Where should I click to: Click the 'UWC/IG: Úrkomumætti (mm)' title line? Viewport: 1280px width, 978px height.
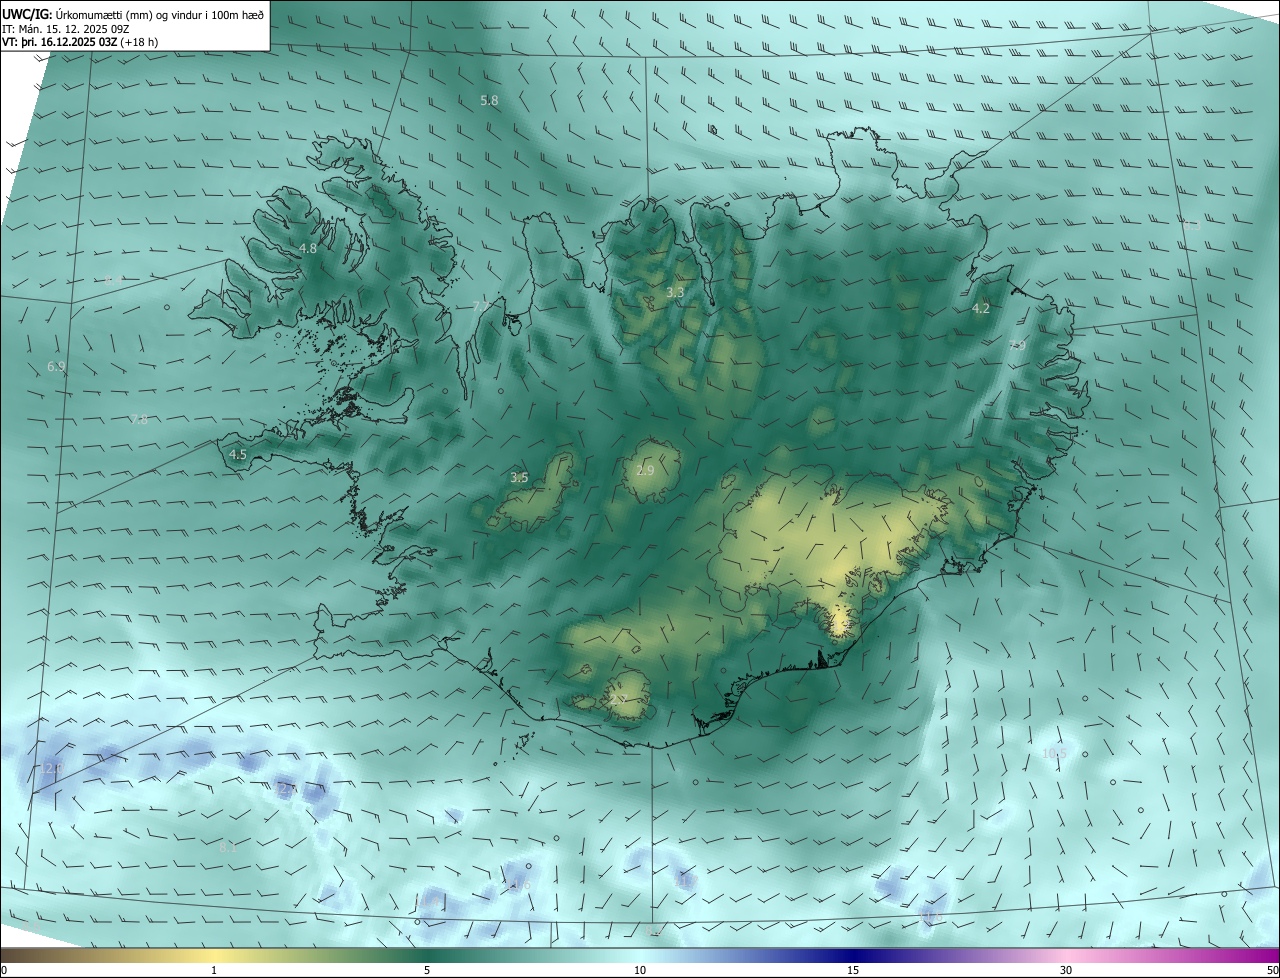point(133,14)
